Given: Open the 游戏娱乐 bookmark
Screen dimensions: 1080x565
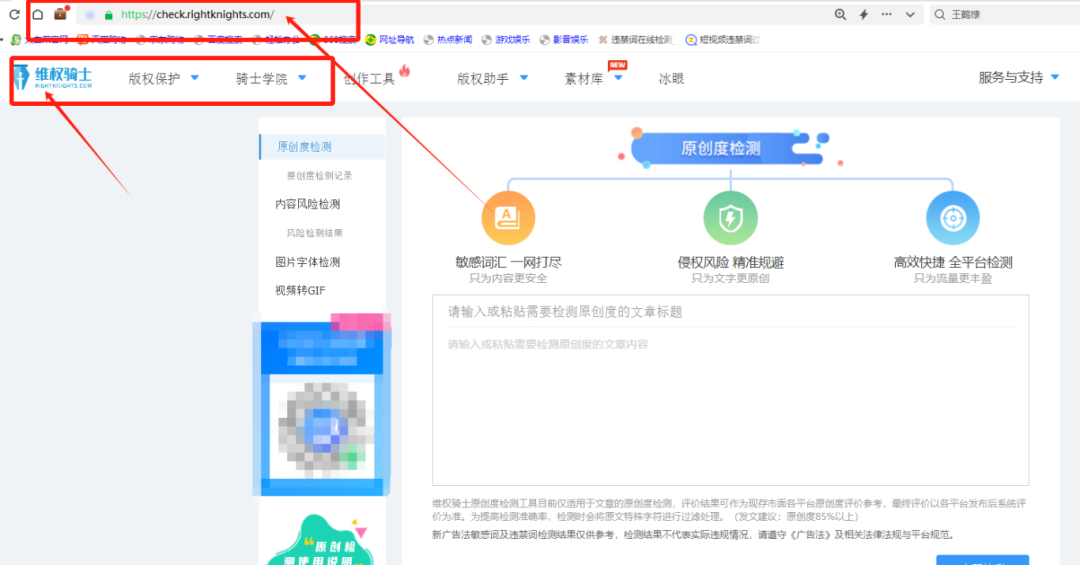Looking at the screenshot, I should click(x=506, y=39).
